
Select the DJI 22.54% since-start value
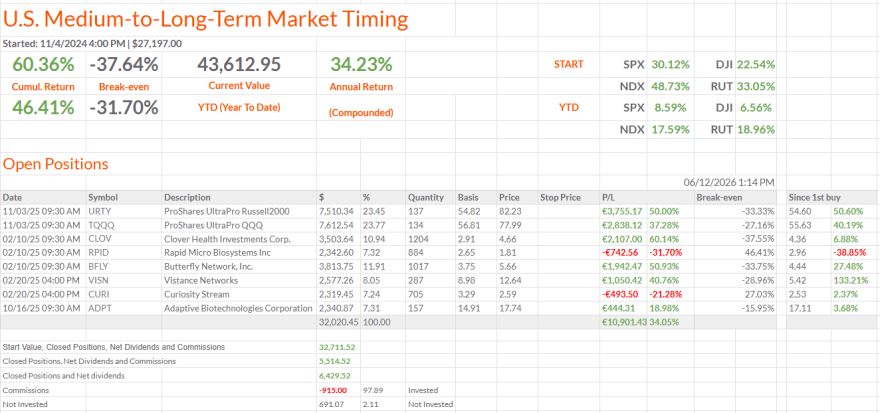(756, 65)
